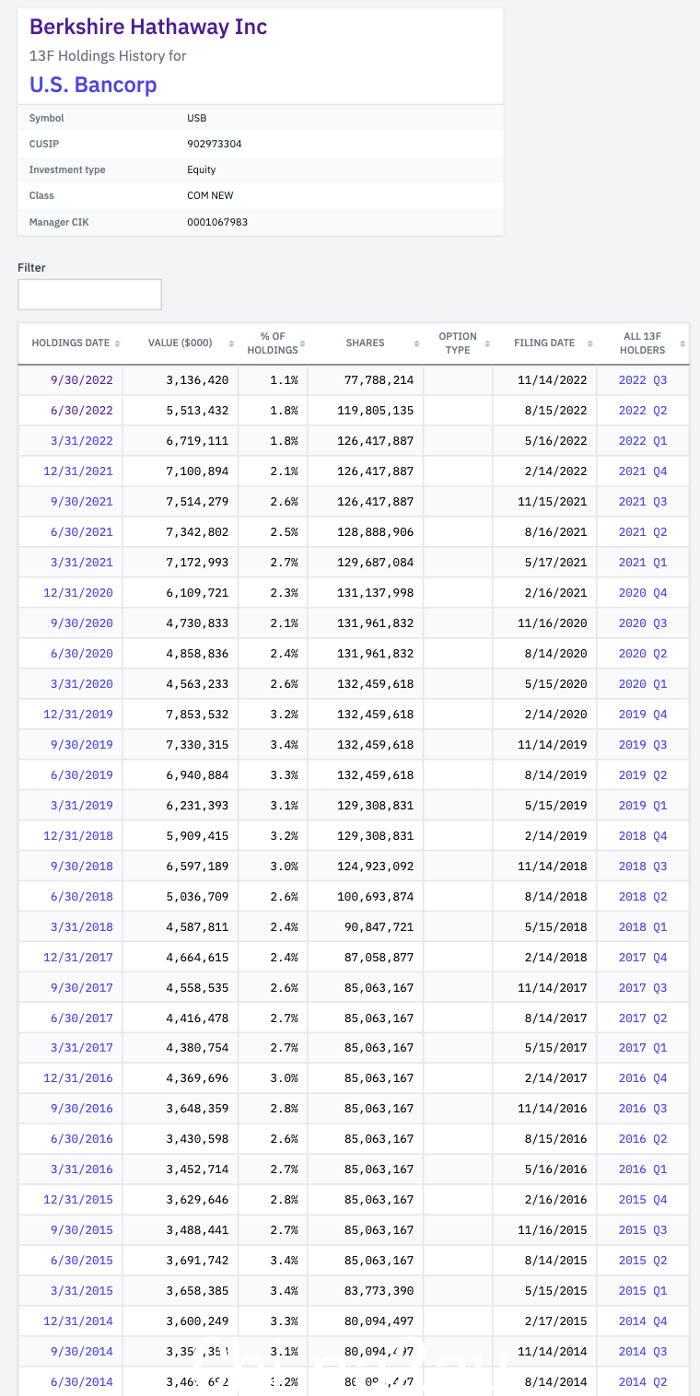Open the 3/31/2021 holdings date link
This screenshot has width=700, height=1396.
click(x=81, y=562)
